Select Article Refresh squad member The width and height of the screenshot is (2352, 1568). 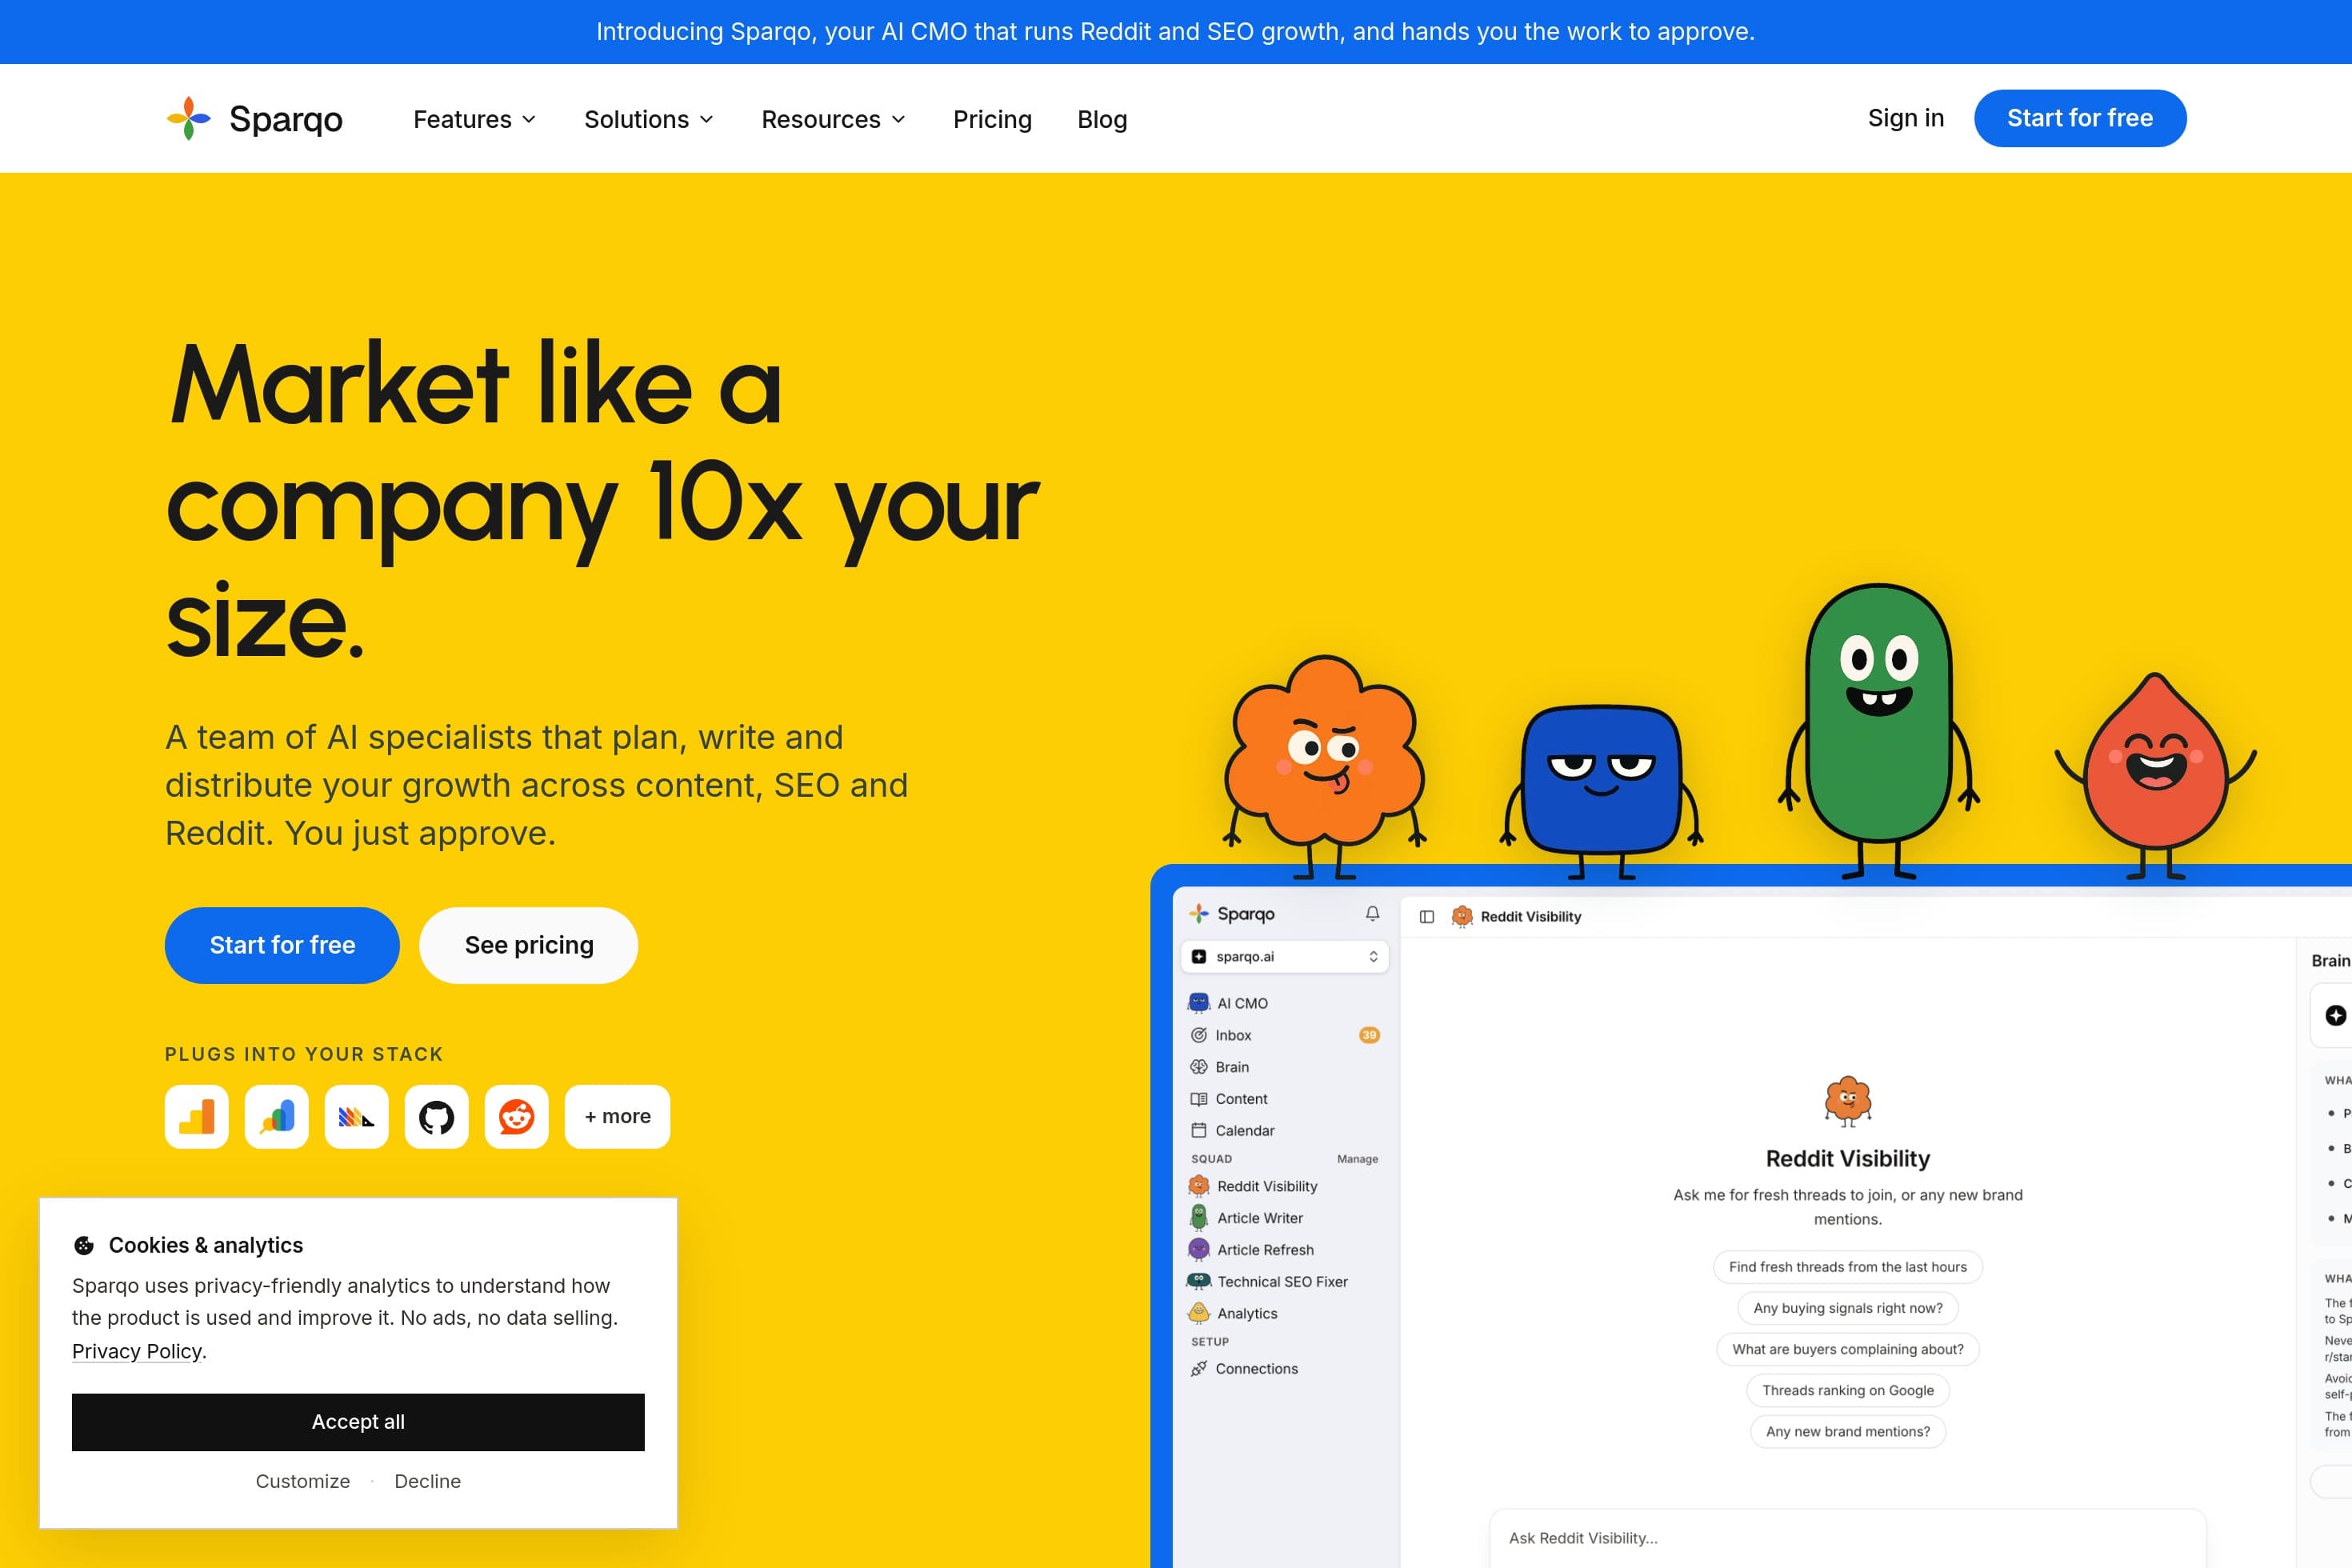tap(1284, 1250)
